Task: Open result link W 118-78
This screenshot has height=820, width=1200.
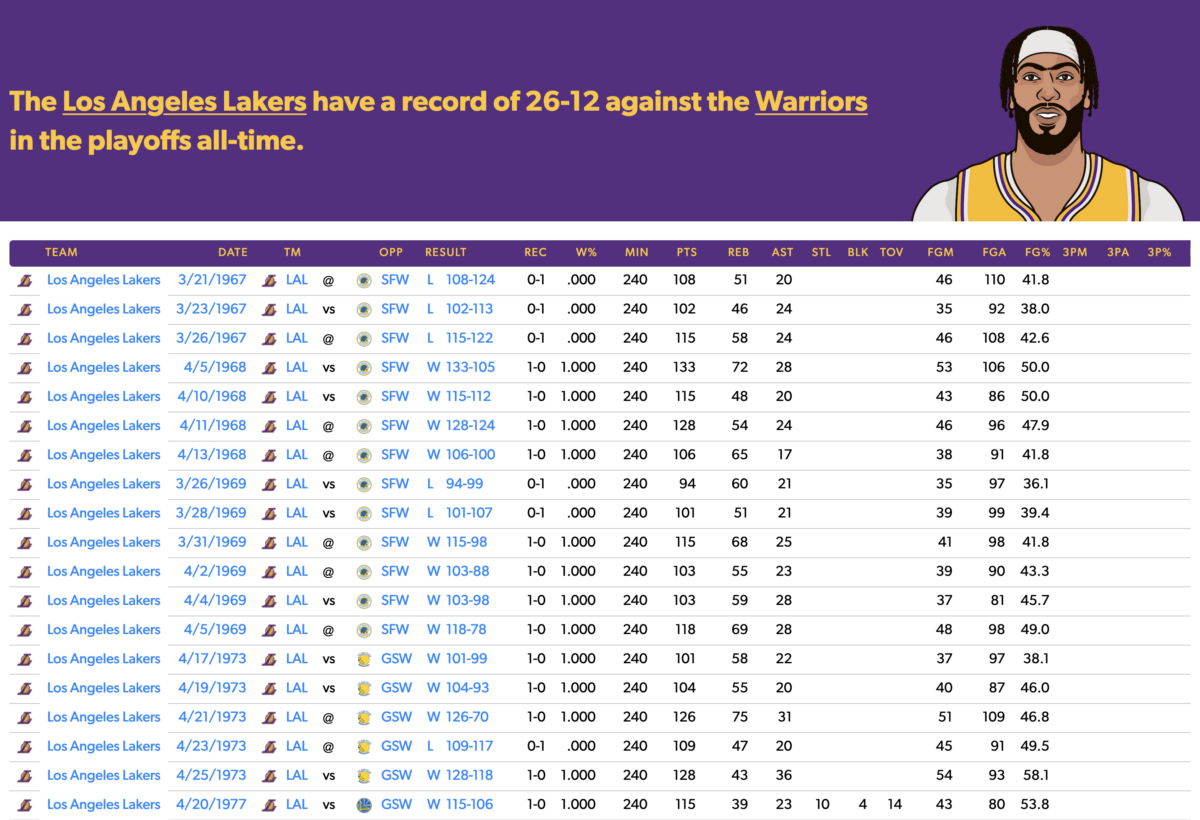Action: (457, 630)
